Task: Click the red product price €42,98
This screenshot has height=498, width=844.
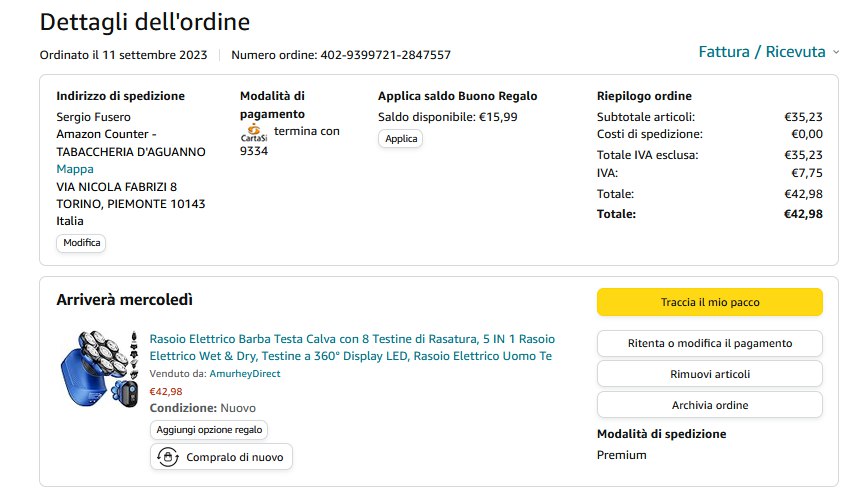Action: point(166,391)
